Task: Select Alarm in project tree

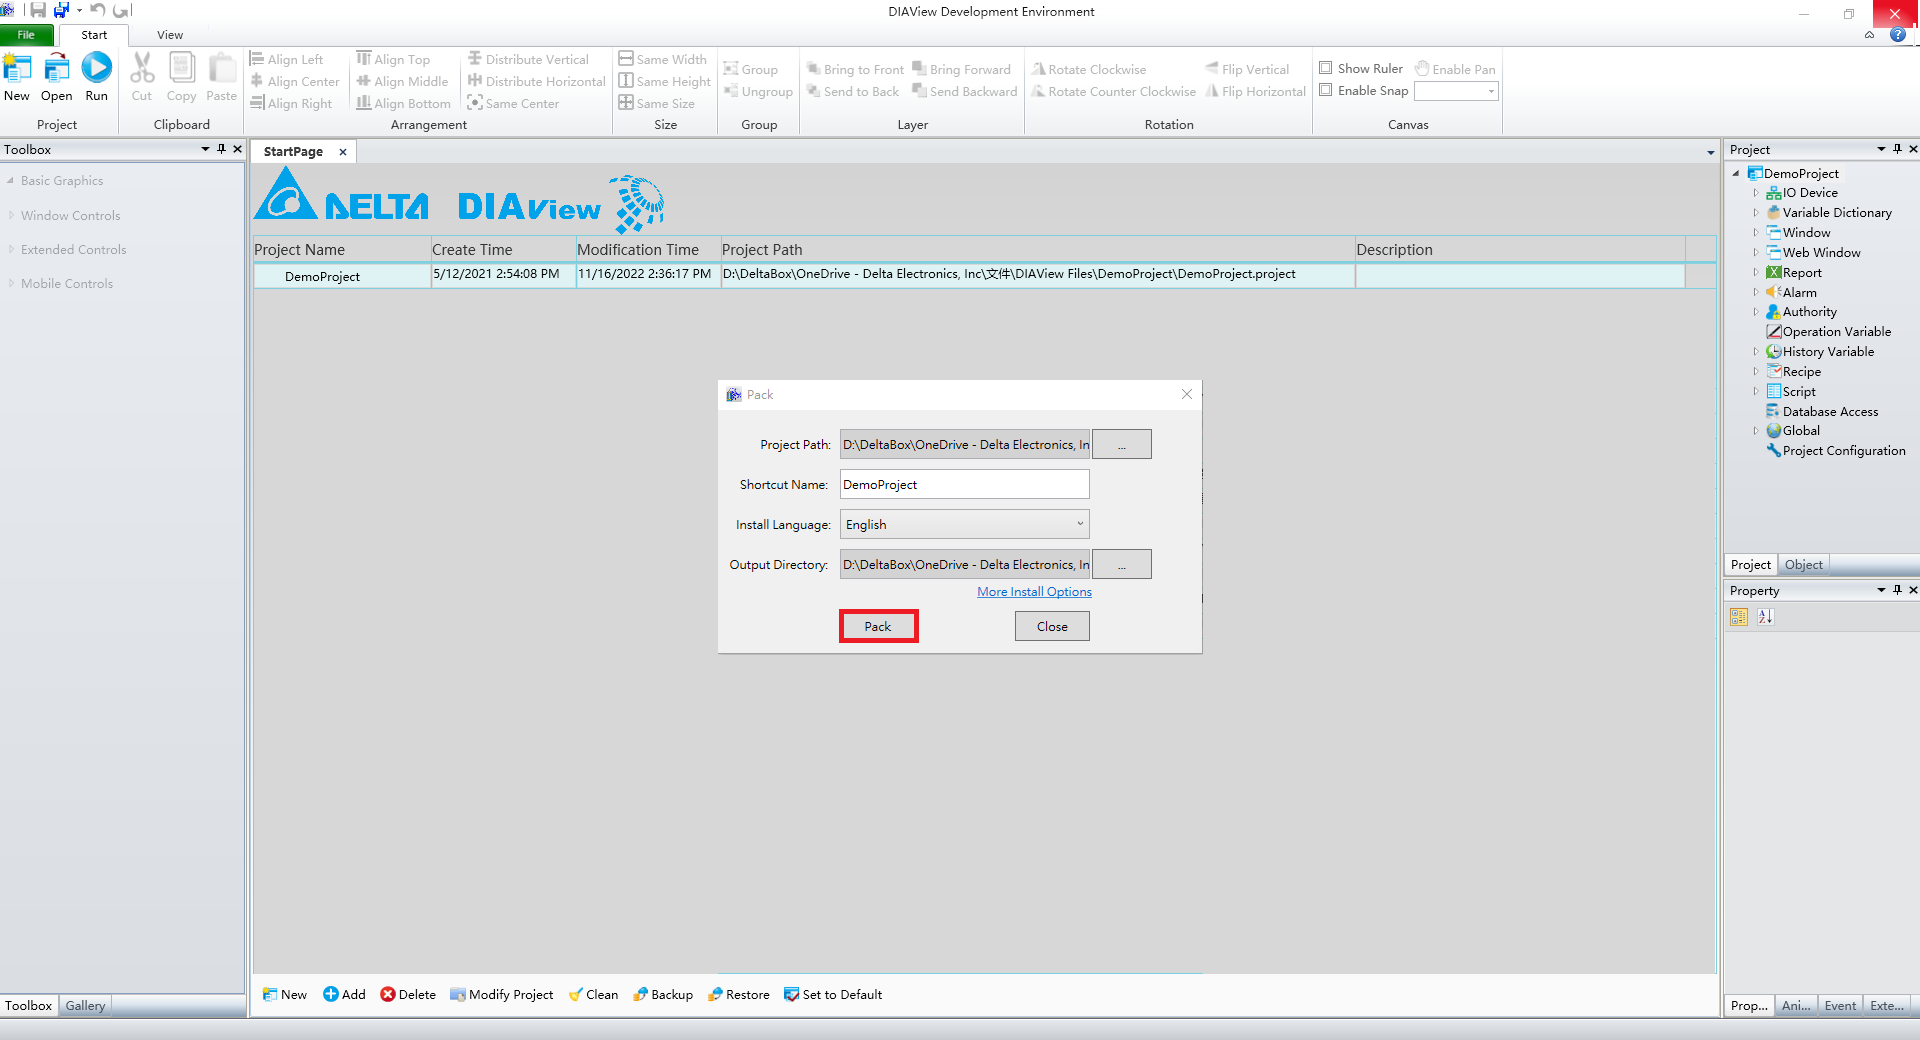Action: pyautogui.click(x=1799, y=292)
